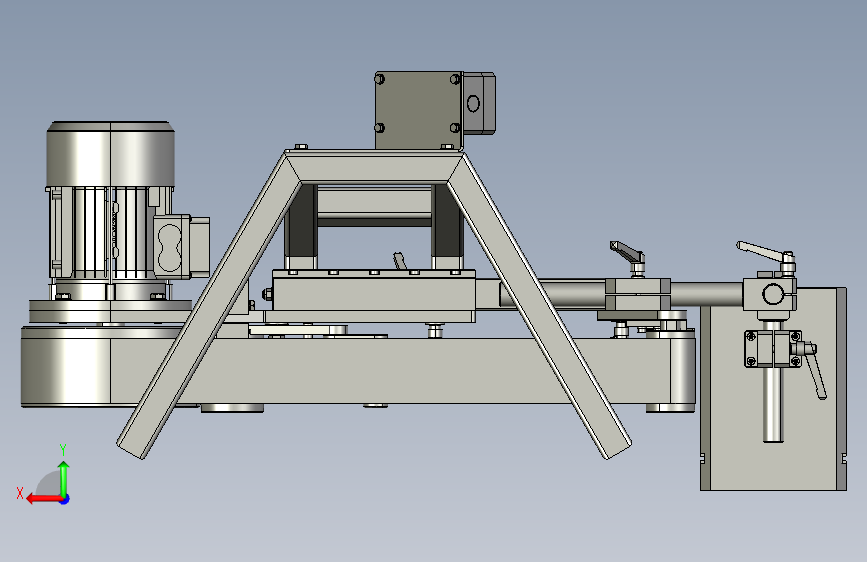Pick the dark clamping lever on the shaft clamp
Image resolution: width=867 pixels, height=562 pixels.
click(x=627, y=253)
